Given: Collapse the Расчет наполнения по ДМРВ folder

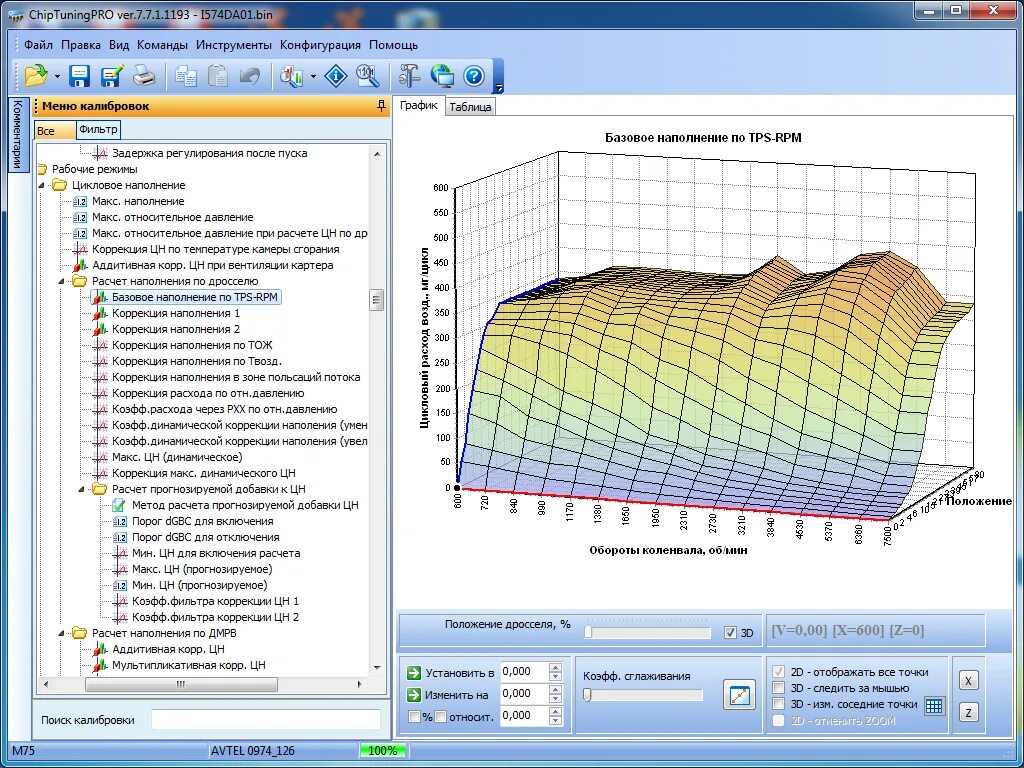Looking at the screenshot, I should 62,633.
